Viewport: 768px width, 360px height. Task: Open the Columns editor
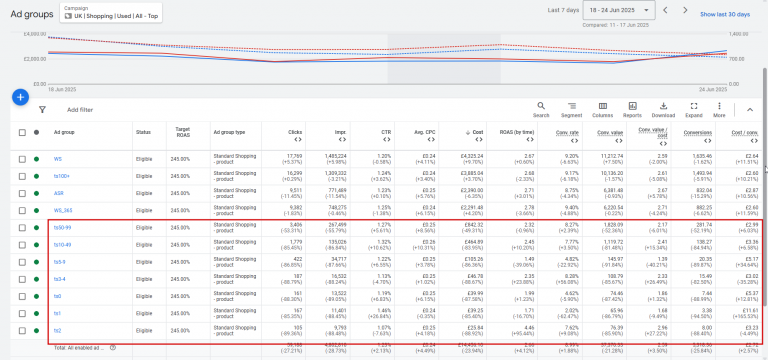click(602, 110)
